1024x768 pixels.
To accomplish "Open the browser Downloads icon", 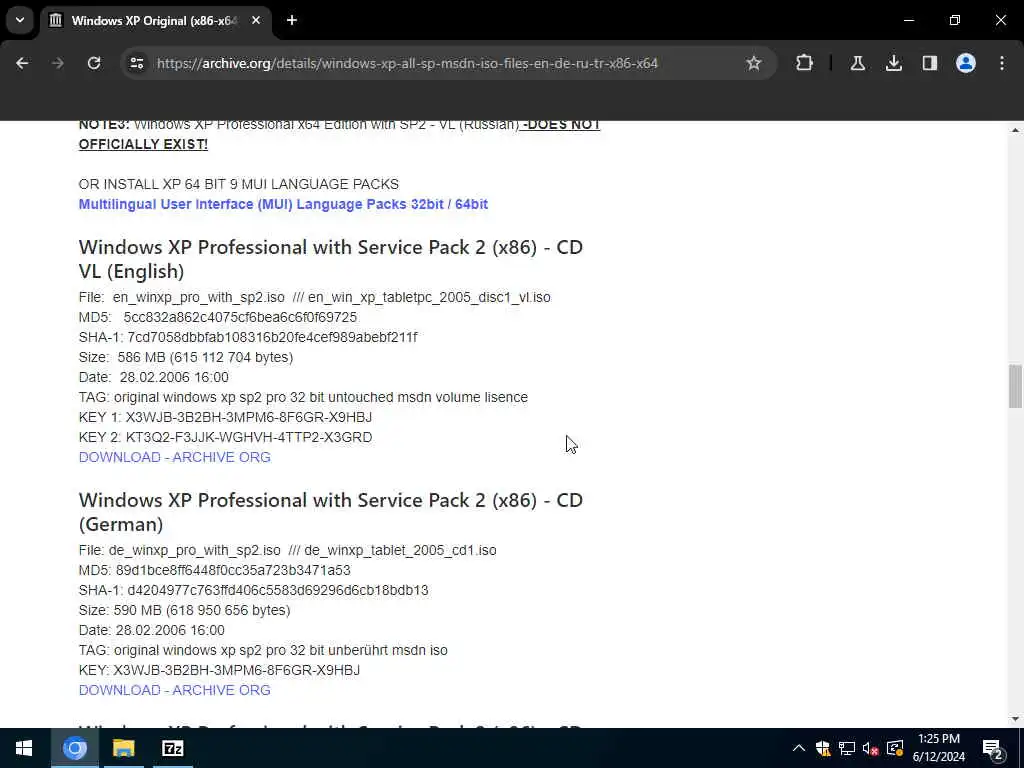I will (893, 63).
